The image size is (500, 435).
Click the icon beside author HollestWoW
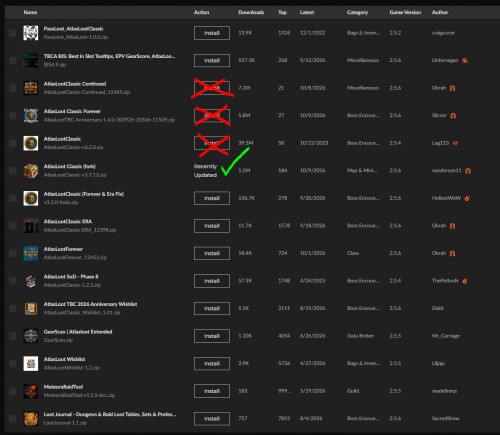(467, 198)
